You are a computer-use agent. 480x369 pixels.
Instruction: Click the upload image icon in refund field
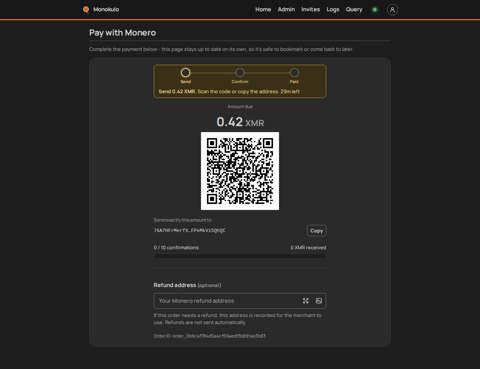tap(319, 301)
